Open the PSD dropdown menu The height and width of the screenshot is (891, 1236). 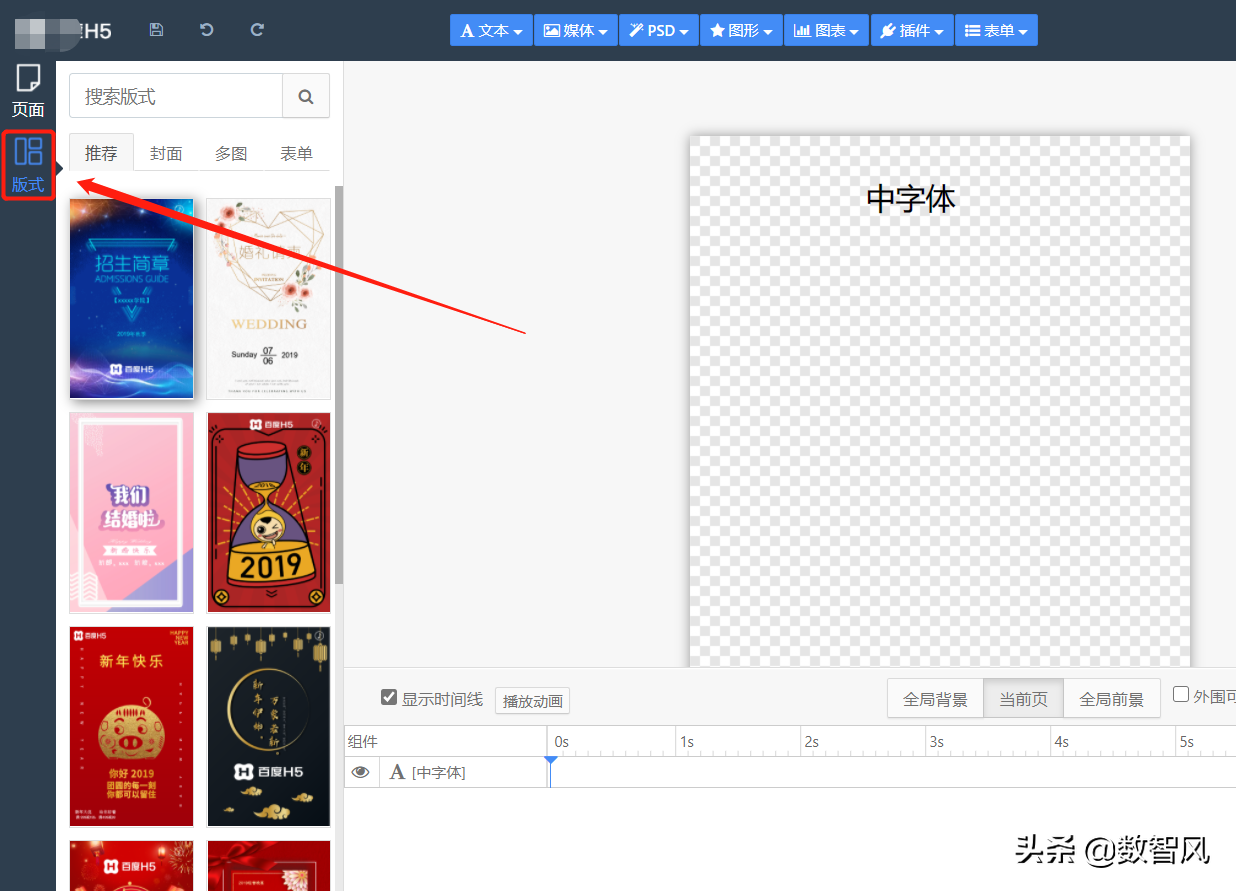(658, 30)
